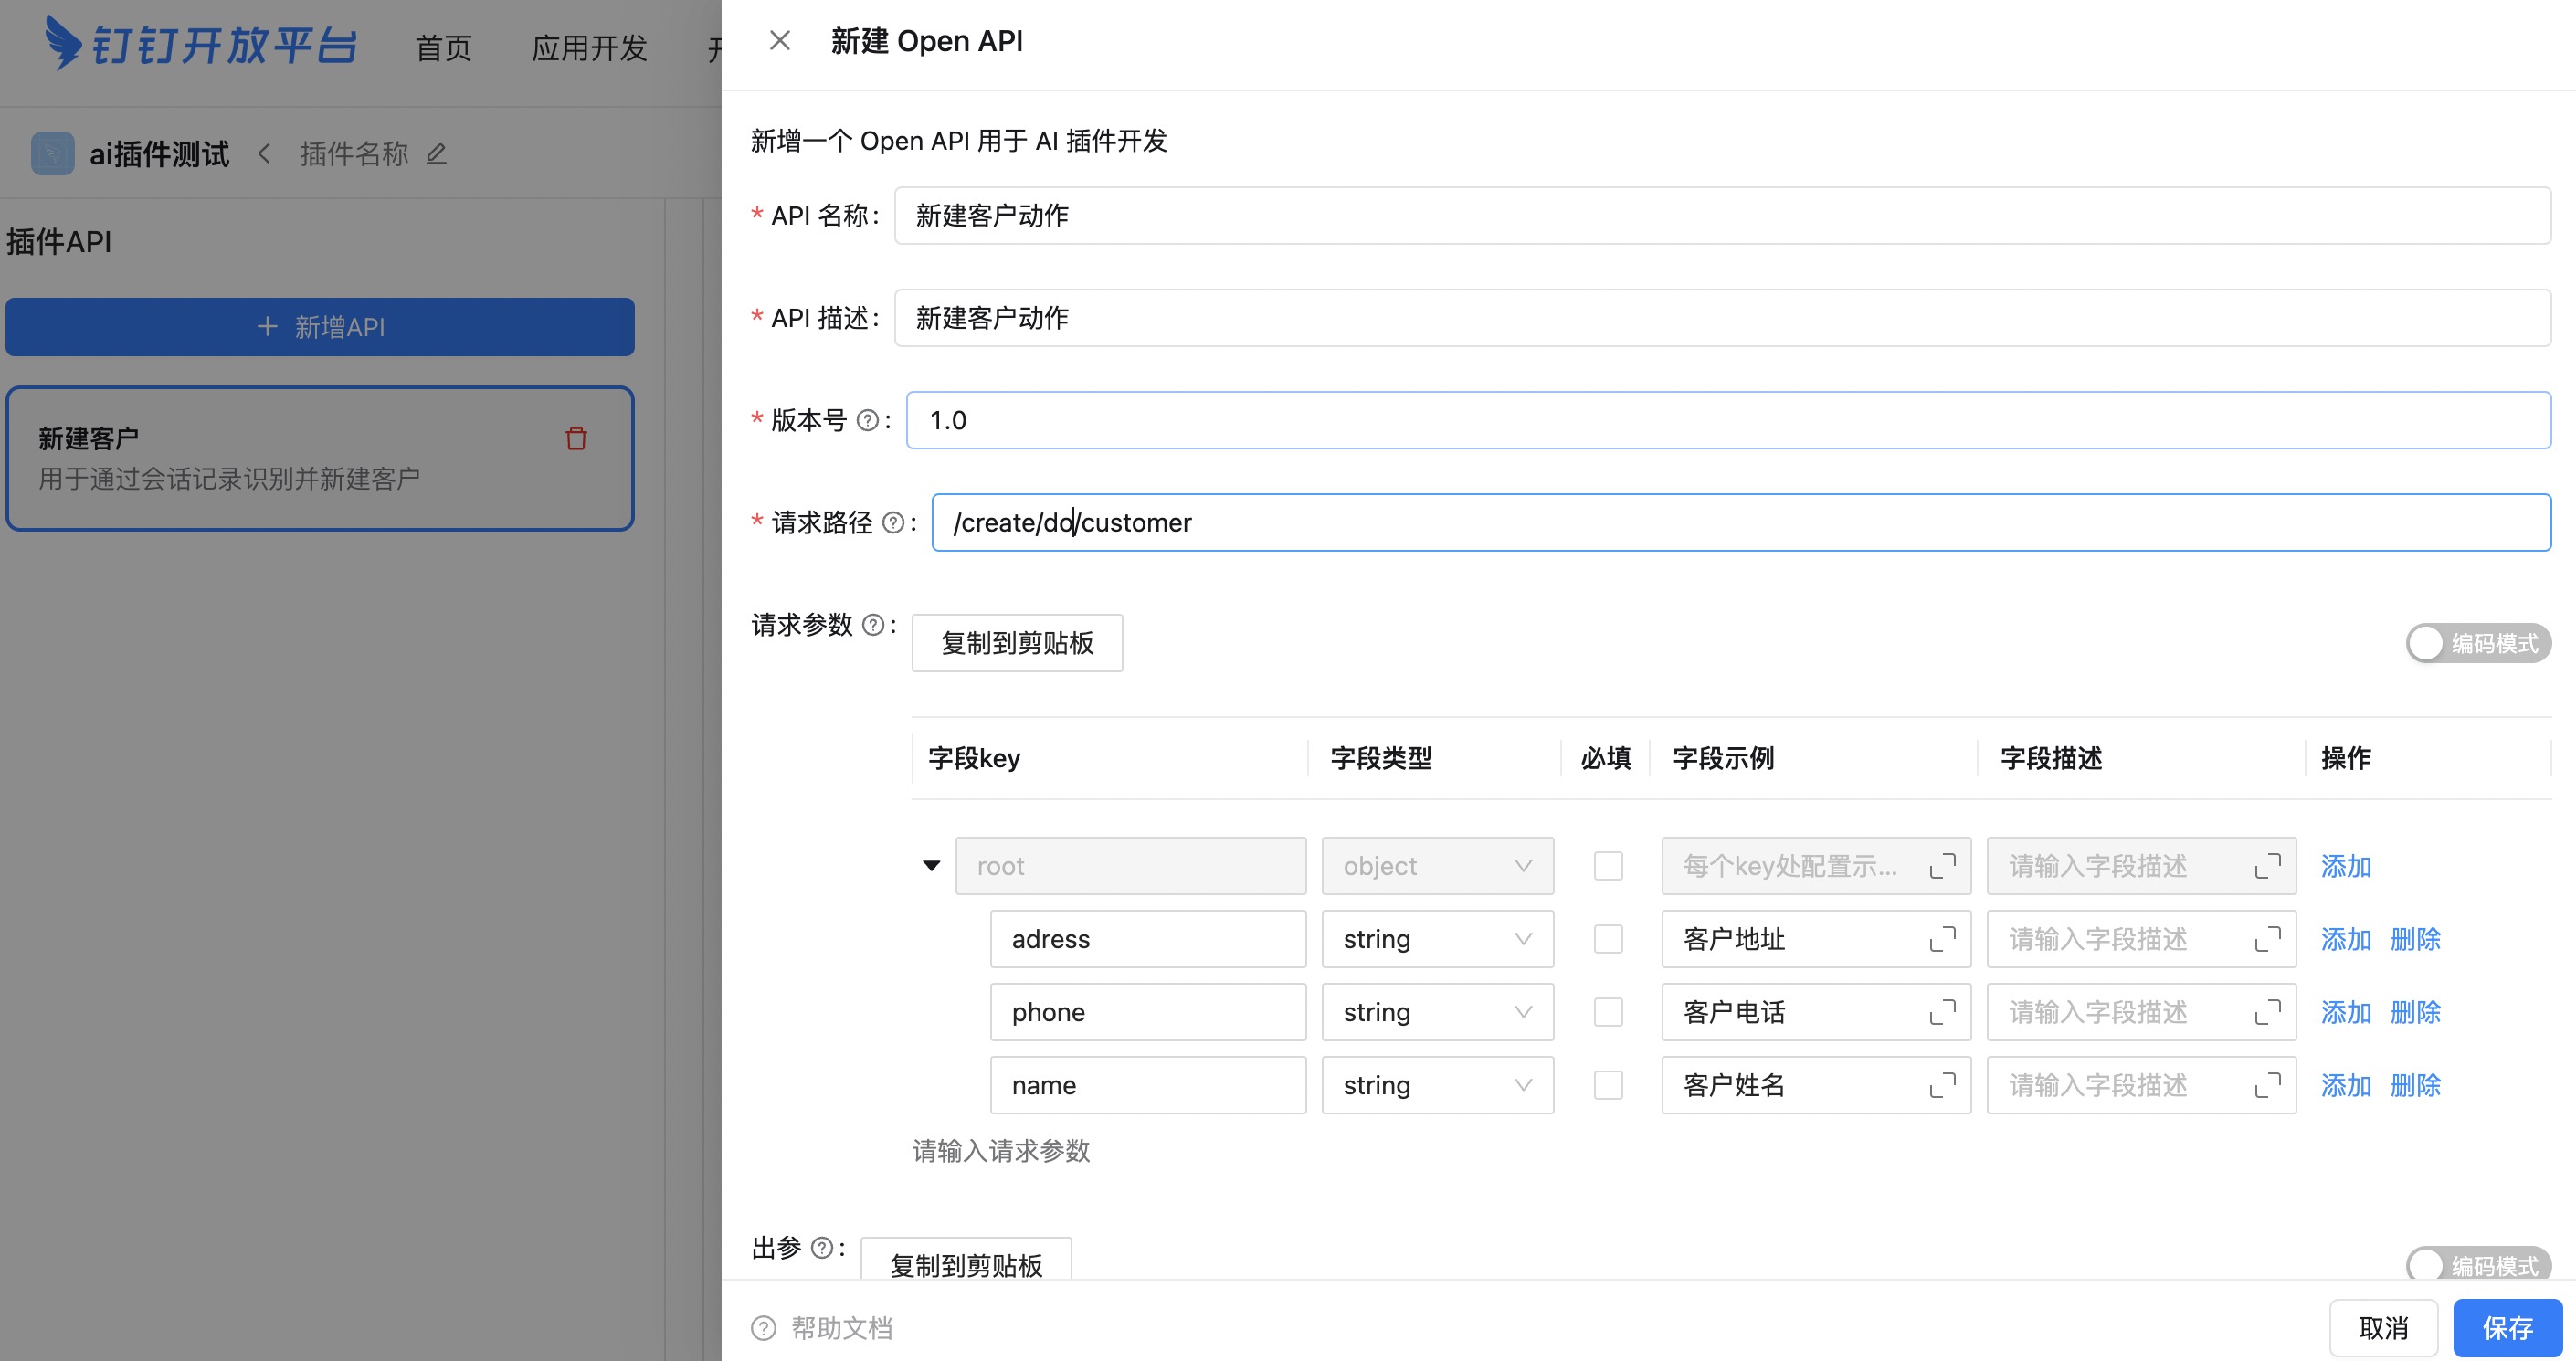Click 添加 on the name row
This screenshot has width=2576, height=1361.
2346,1085
